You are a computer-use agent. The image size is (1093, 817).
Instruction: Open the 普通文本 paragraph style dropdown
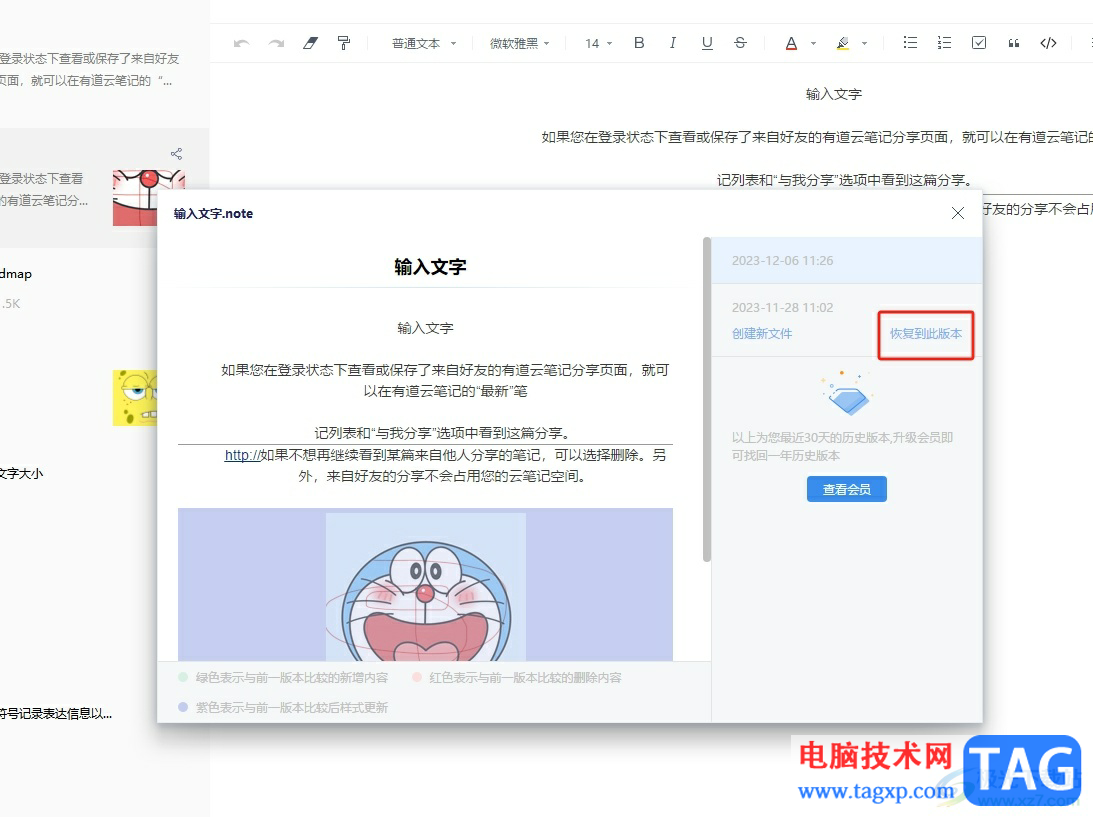[424, 43]
